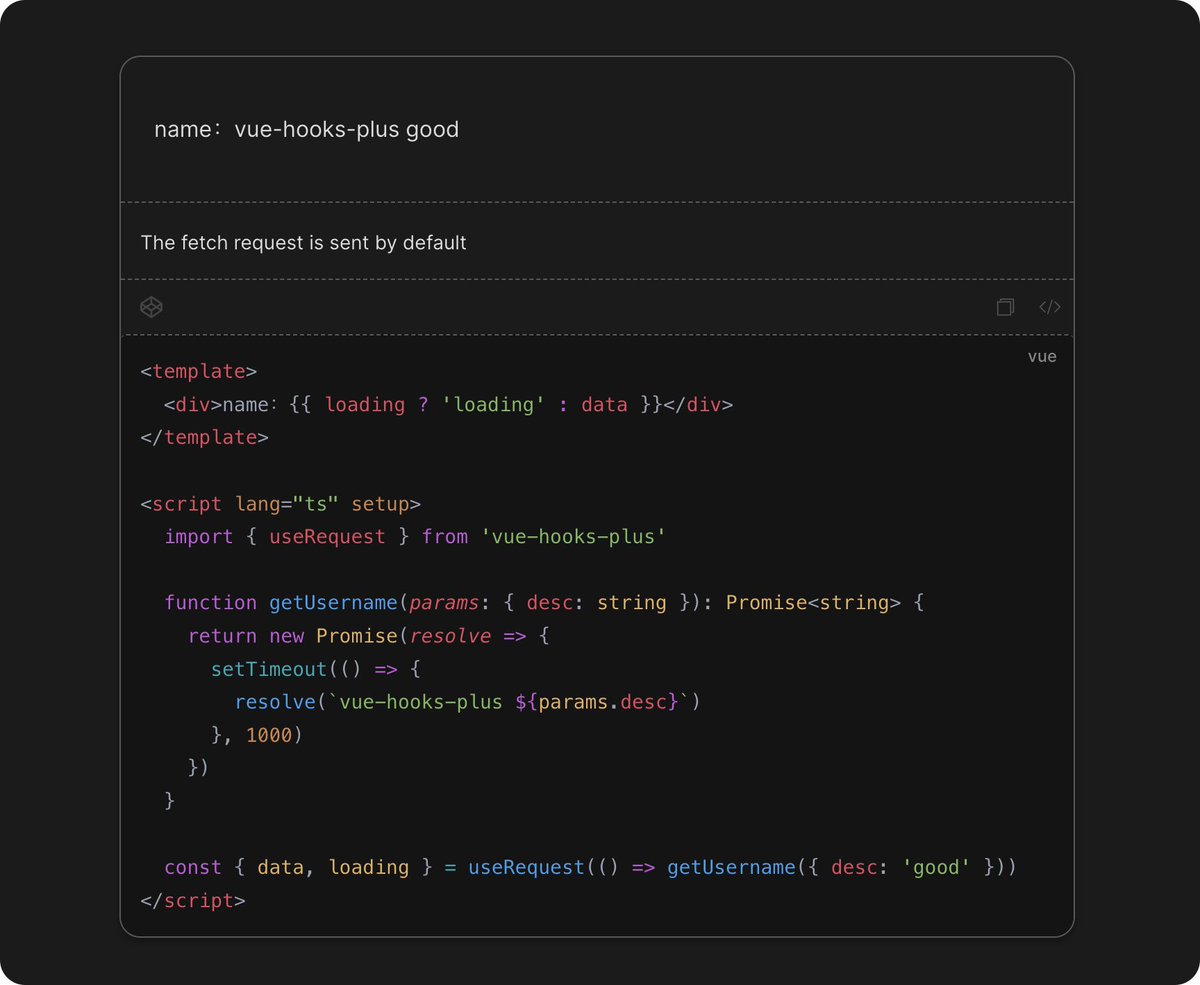Screen dimensions: 1200x985
Task: Click the closing </script> tag line
Action: (x=193, y=899)
